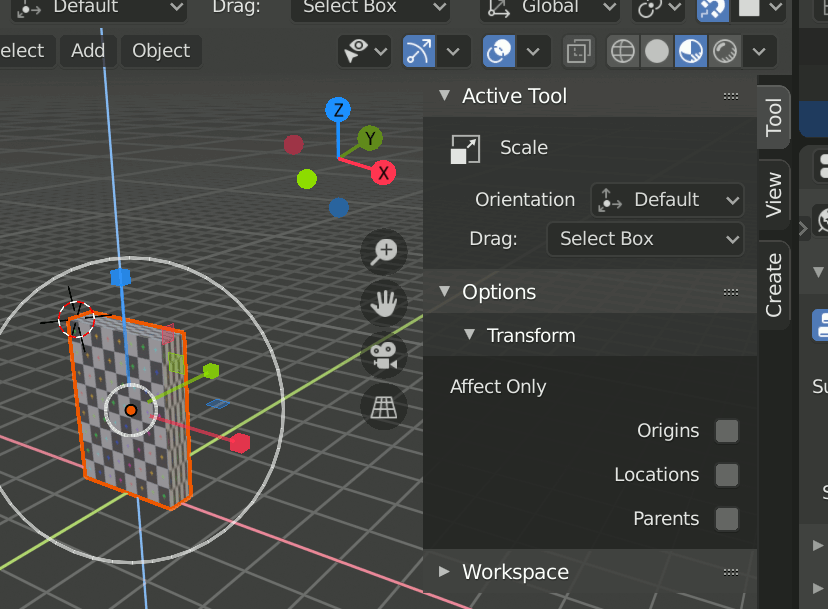
Task: Check the Locations checkbox
Action: point(727,475)
